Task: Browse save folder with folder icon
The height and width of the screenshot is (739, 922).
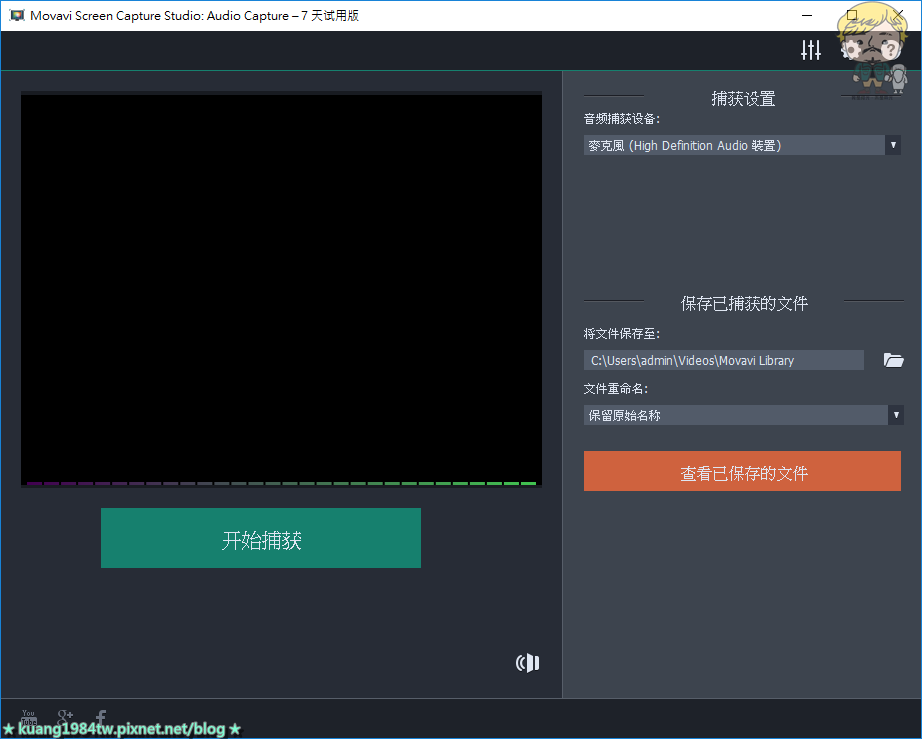Action: [x=893, y=360]
